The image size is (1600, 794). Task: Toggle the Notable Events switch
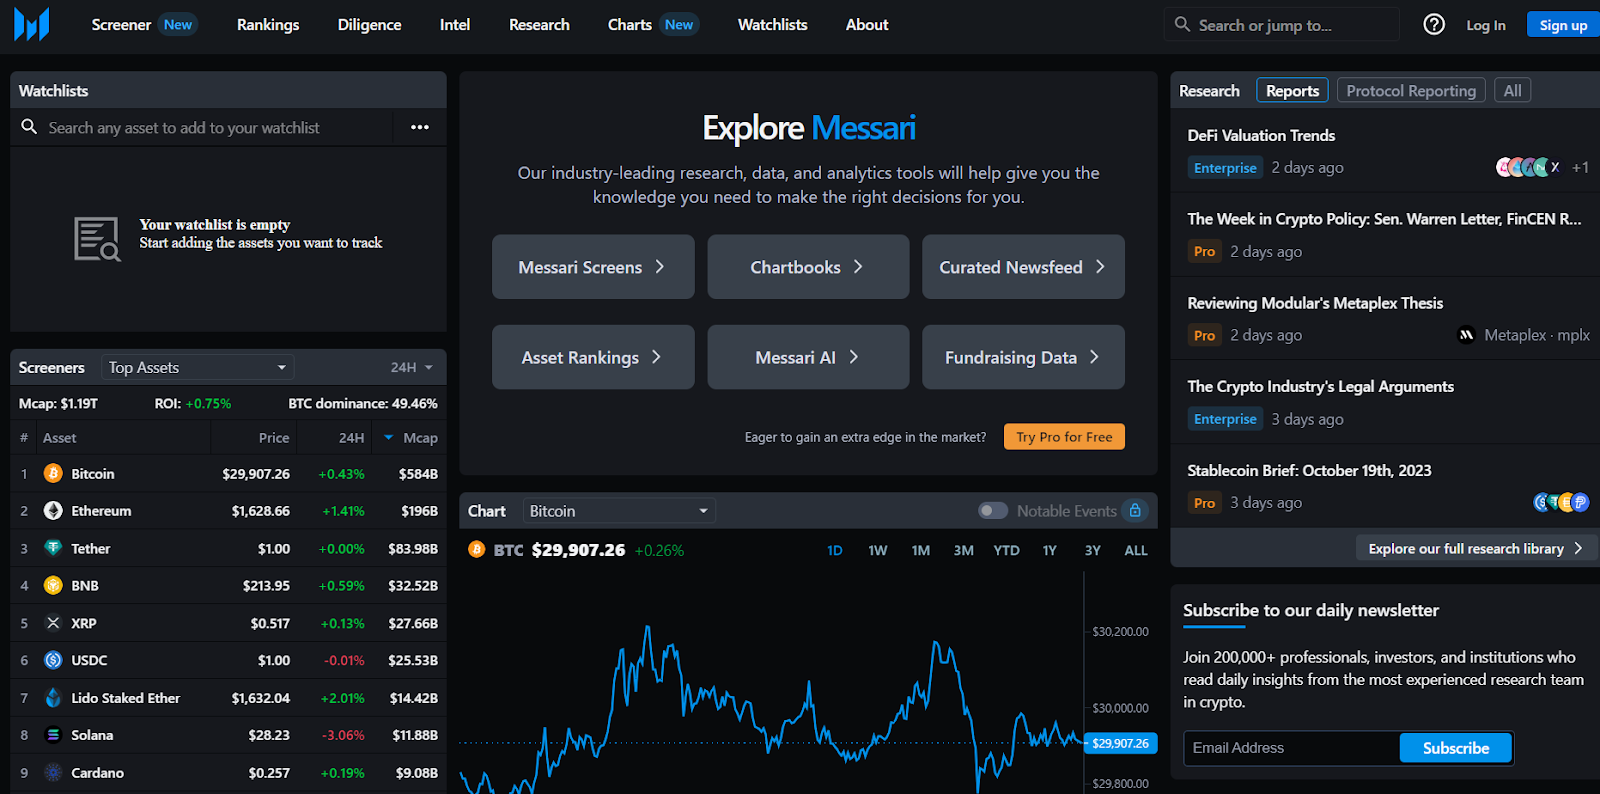click(993, 511)
